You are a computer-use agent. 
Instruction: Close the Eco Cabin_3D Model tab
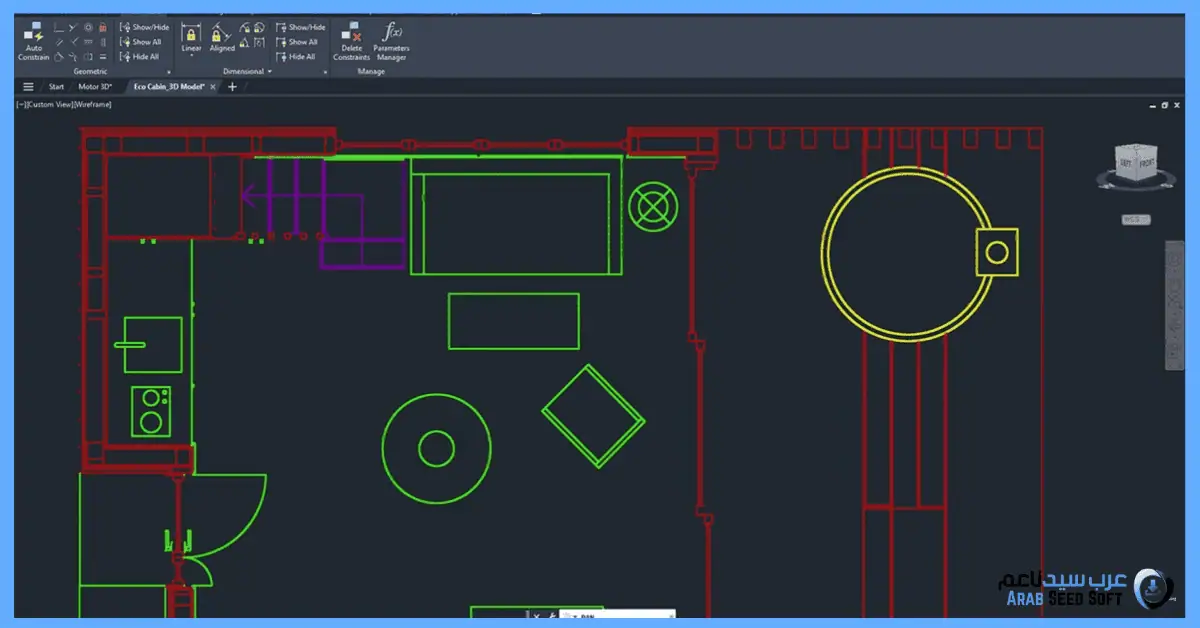coord(213,87)
